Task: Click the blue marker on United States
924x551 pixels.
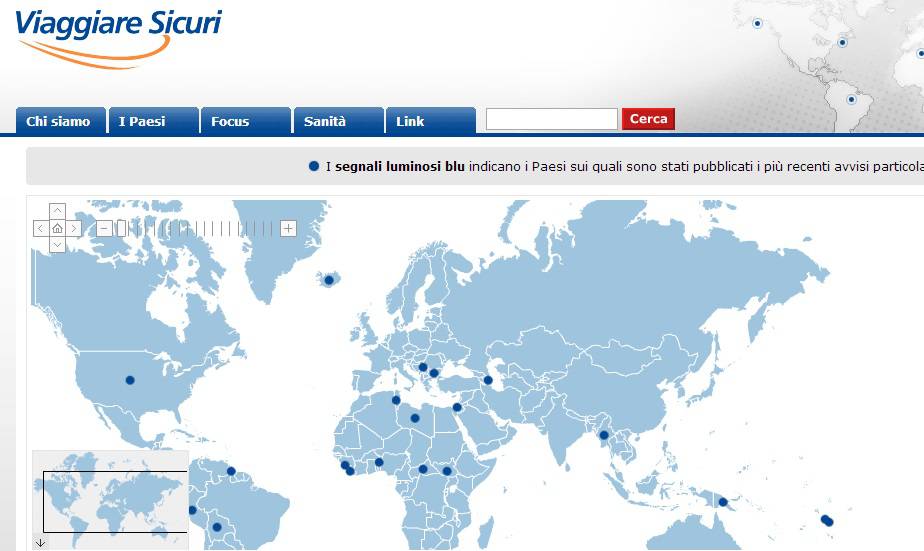Action: point(129,380)
